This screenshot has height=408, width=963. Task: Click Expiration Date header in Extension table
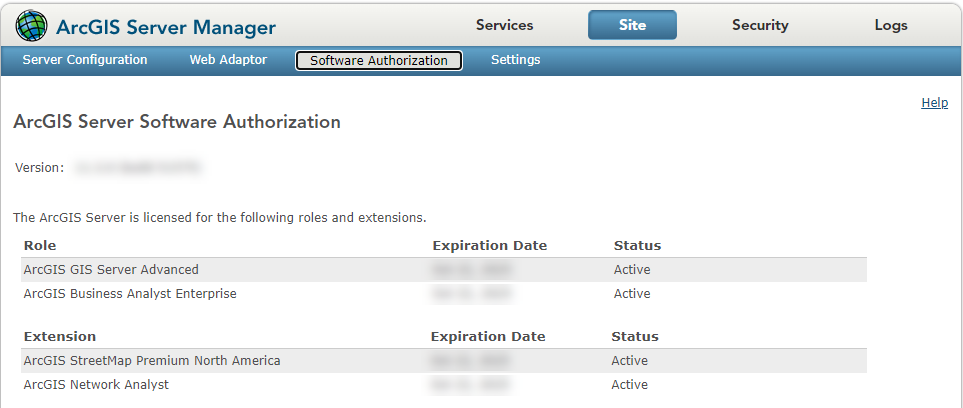(488, 337)
